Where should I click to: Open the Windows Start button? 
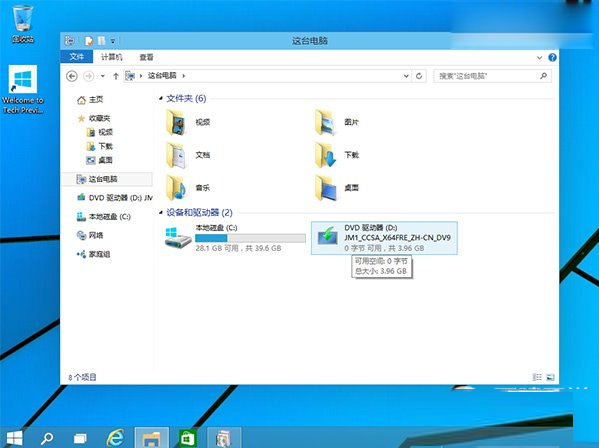(15, 438)
